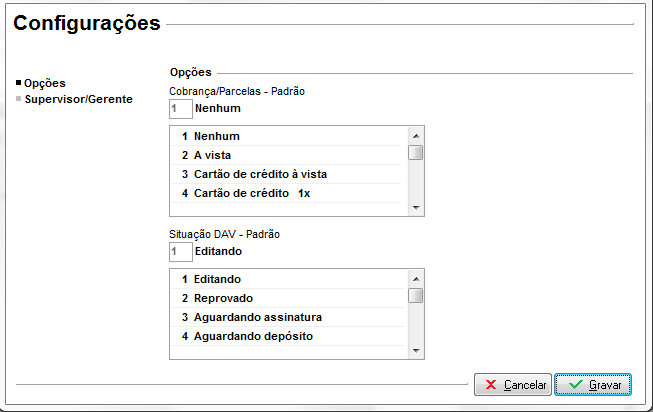Select 'Reprovado' status item
Screen dimensions: 653x412
coord(223,298)
